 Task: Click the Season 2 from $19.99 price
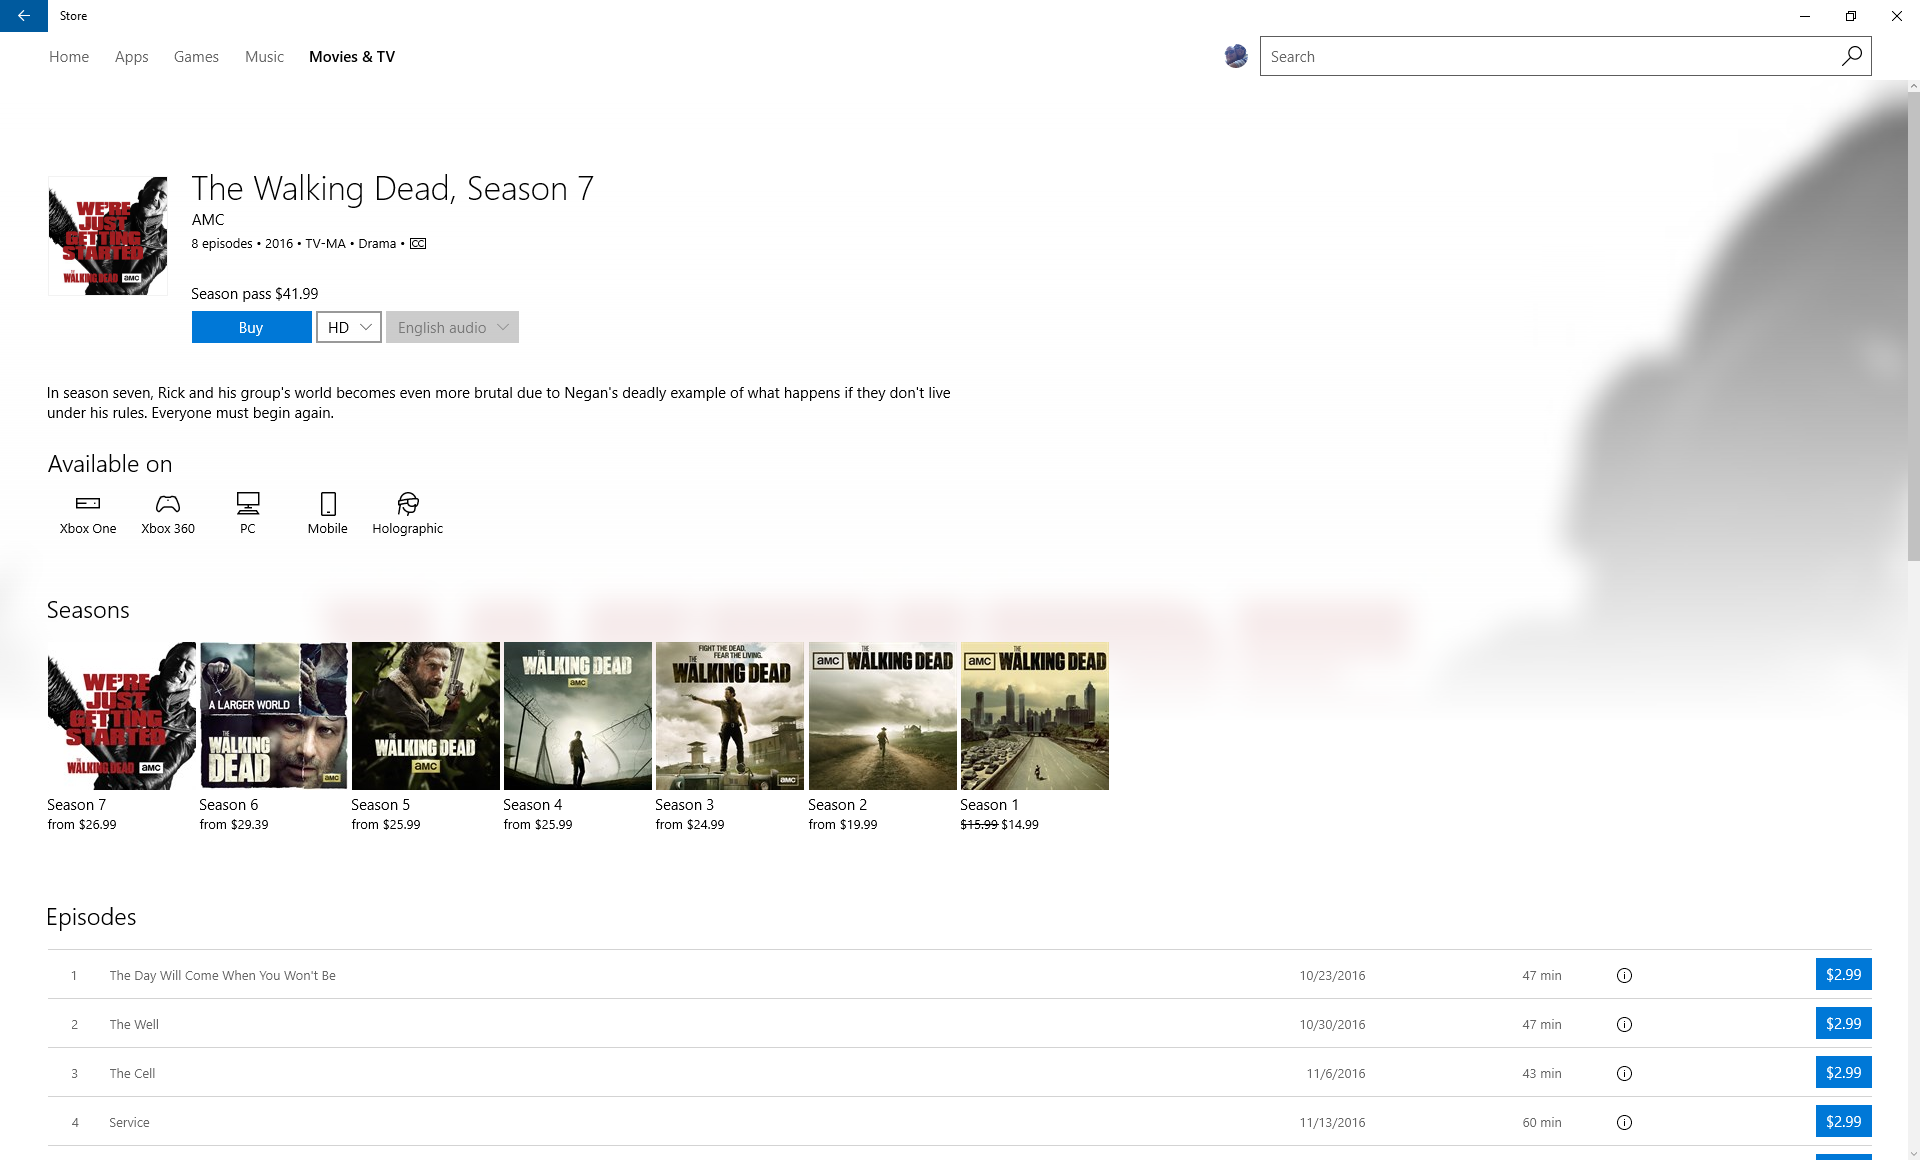[843, 825]
